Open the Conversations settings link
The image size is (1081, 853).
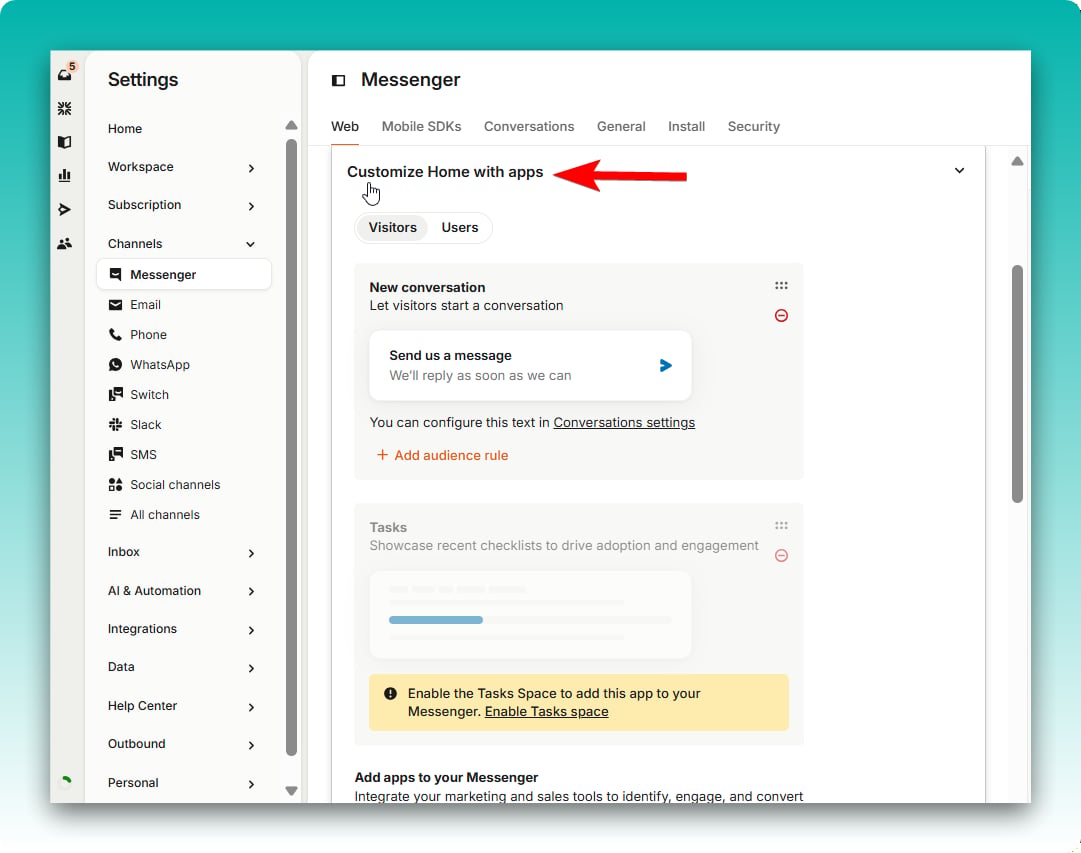click(x=624, y=422)
